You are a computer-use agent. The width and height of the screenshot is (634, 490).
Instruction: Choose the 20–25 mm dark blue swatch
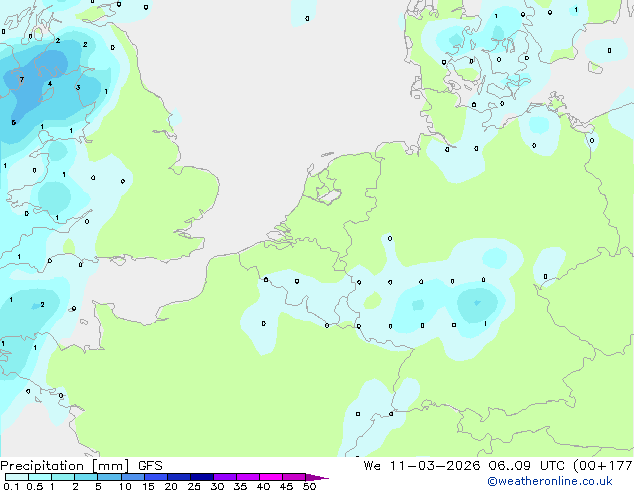[x=178, y=477]
